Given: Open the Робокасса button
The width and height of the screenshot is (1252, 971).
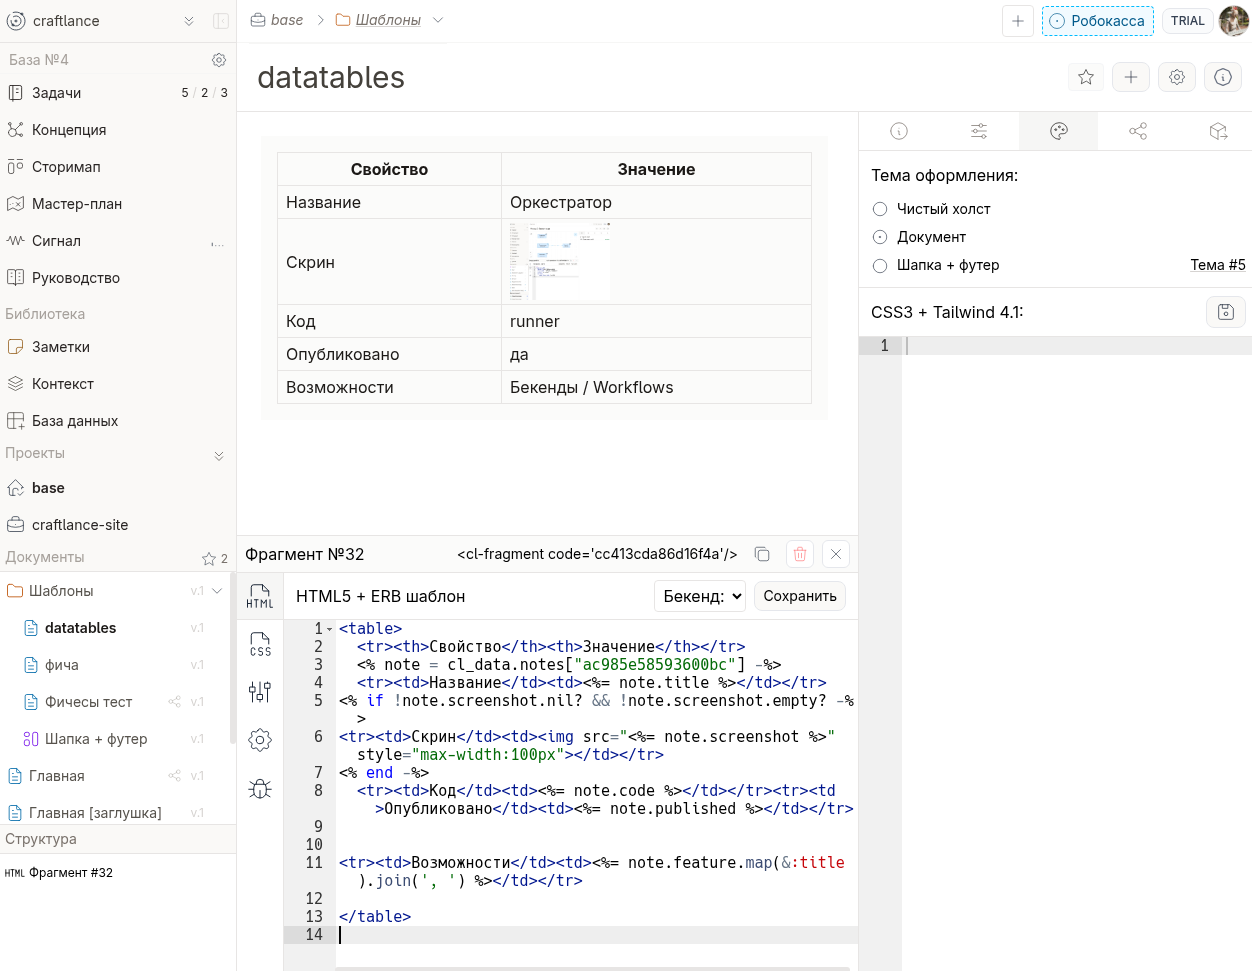Looking at the screenshot, I should (x=1097, y=21).
